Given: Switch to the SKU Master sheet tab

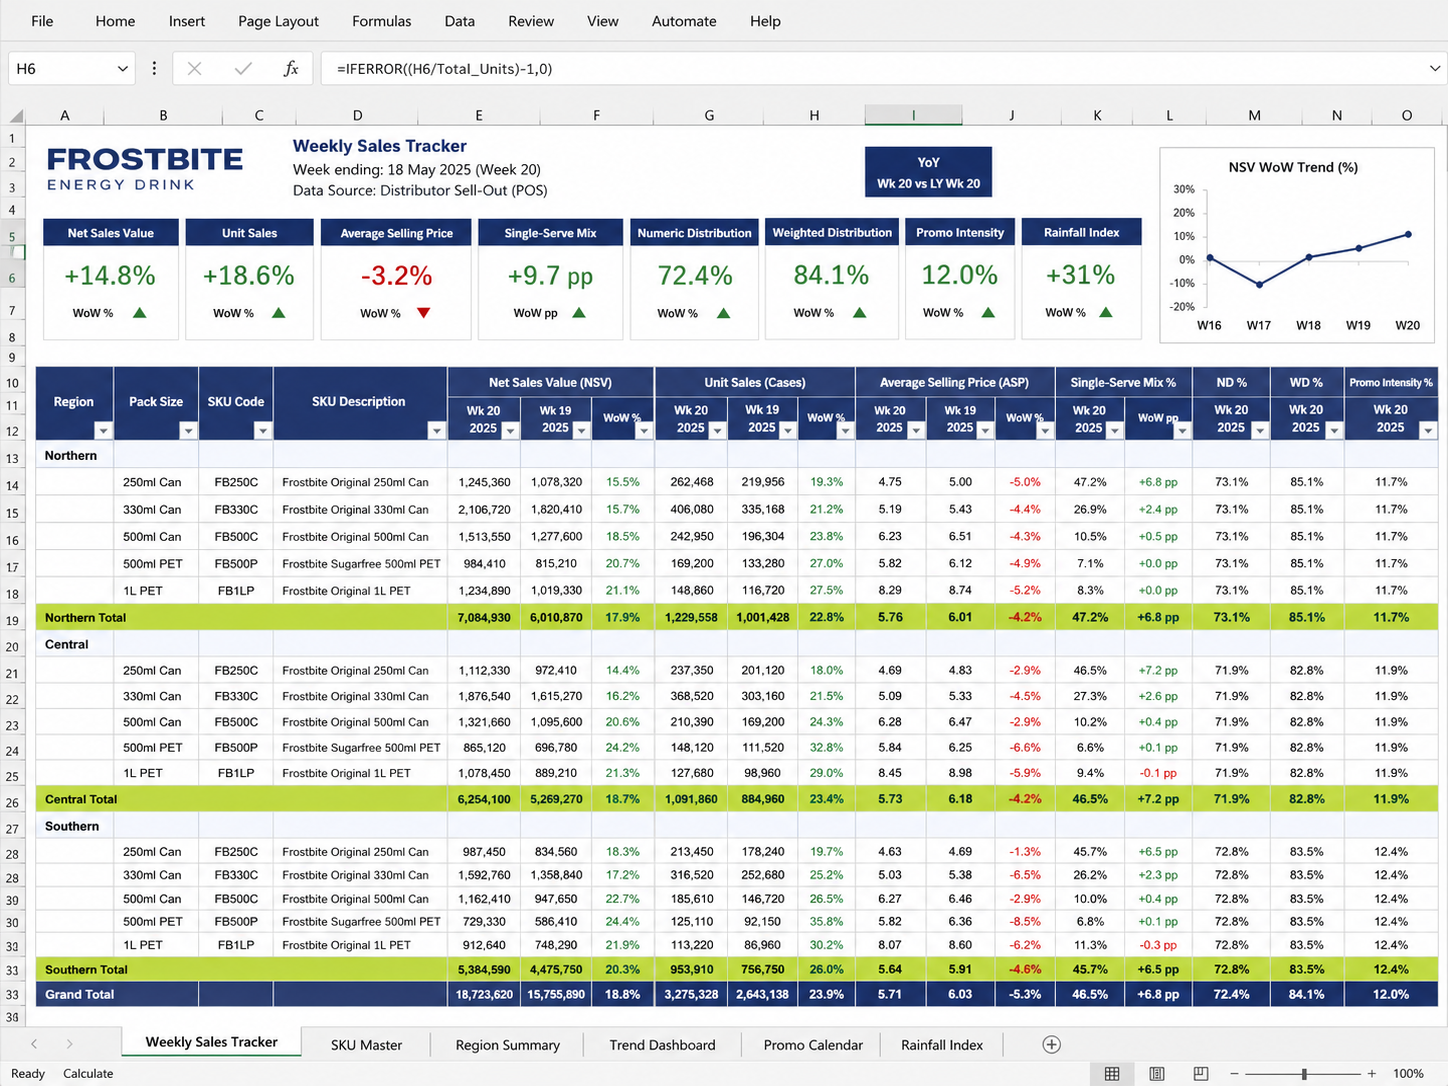Looking at the screenshot, I should coord(366,1045).
